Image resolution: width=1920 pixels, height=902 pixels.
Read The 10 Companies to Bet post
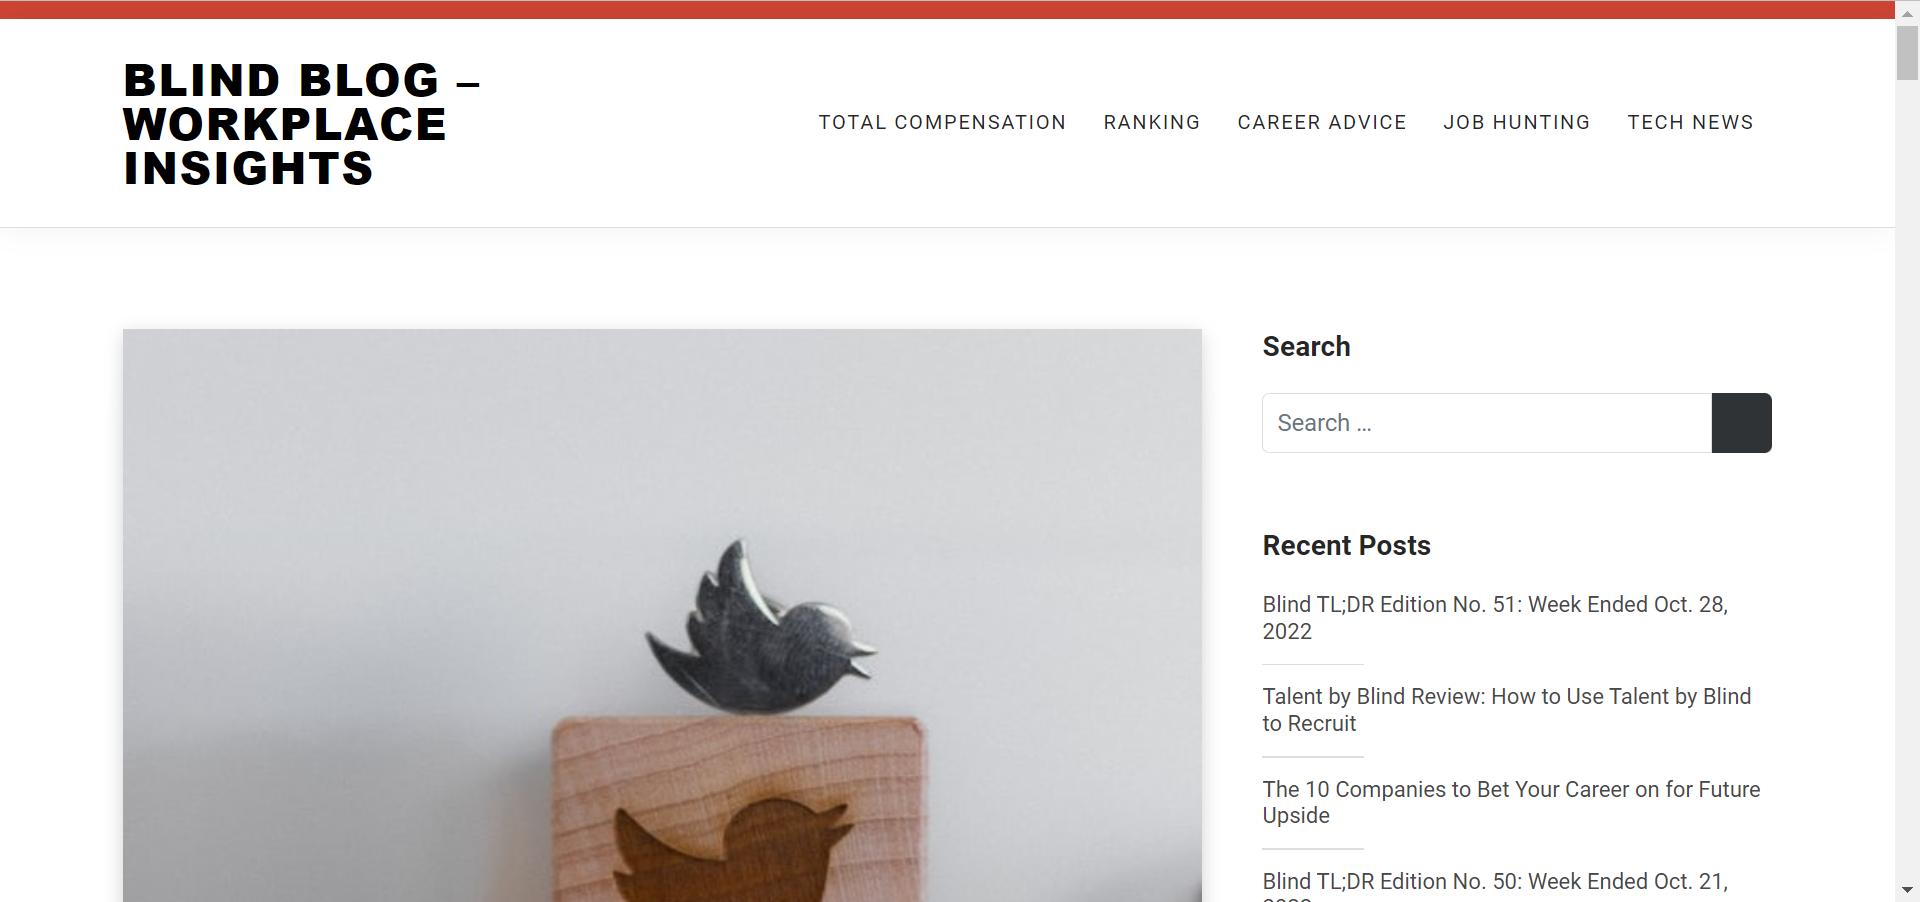pos(1511,802)
